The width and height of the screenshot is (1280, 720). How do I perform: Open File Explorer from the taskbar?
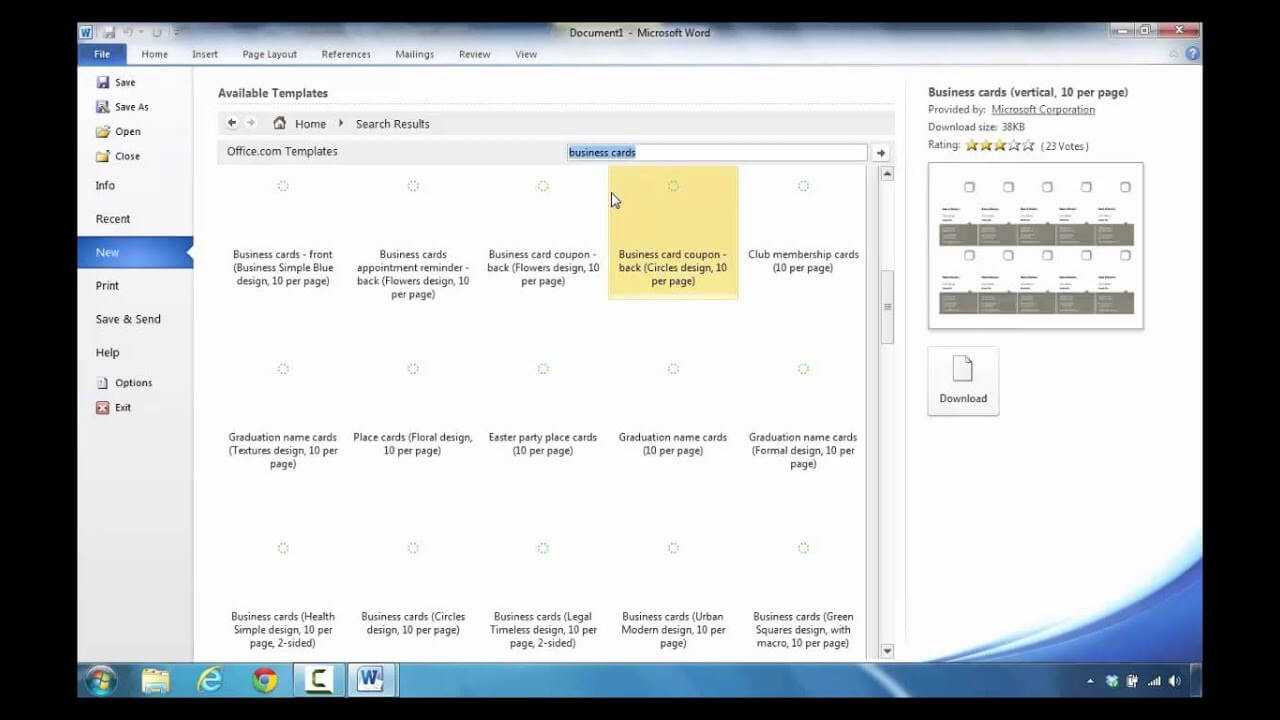pos(156,681)
